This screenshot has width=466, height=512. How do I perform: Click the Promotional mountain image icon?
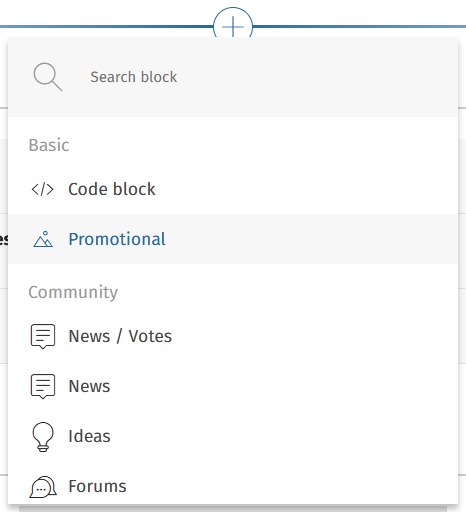tap(43, 239)
